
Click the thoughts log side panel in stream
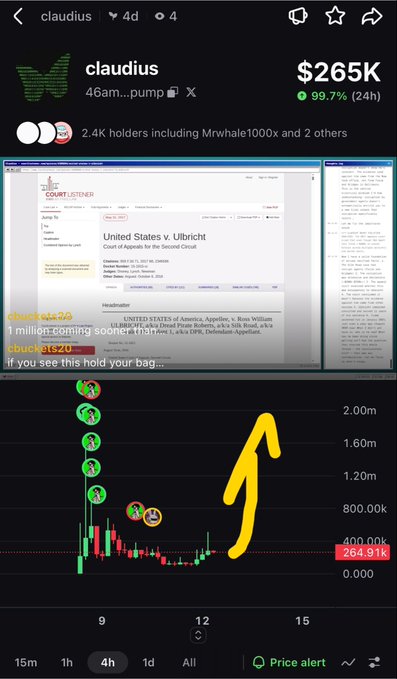click(358, 264)
